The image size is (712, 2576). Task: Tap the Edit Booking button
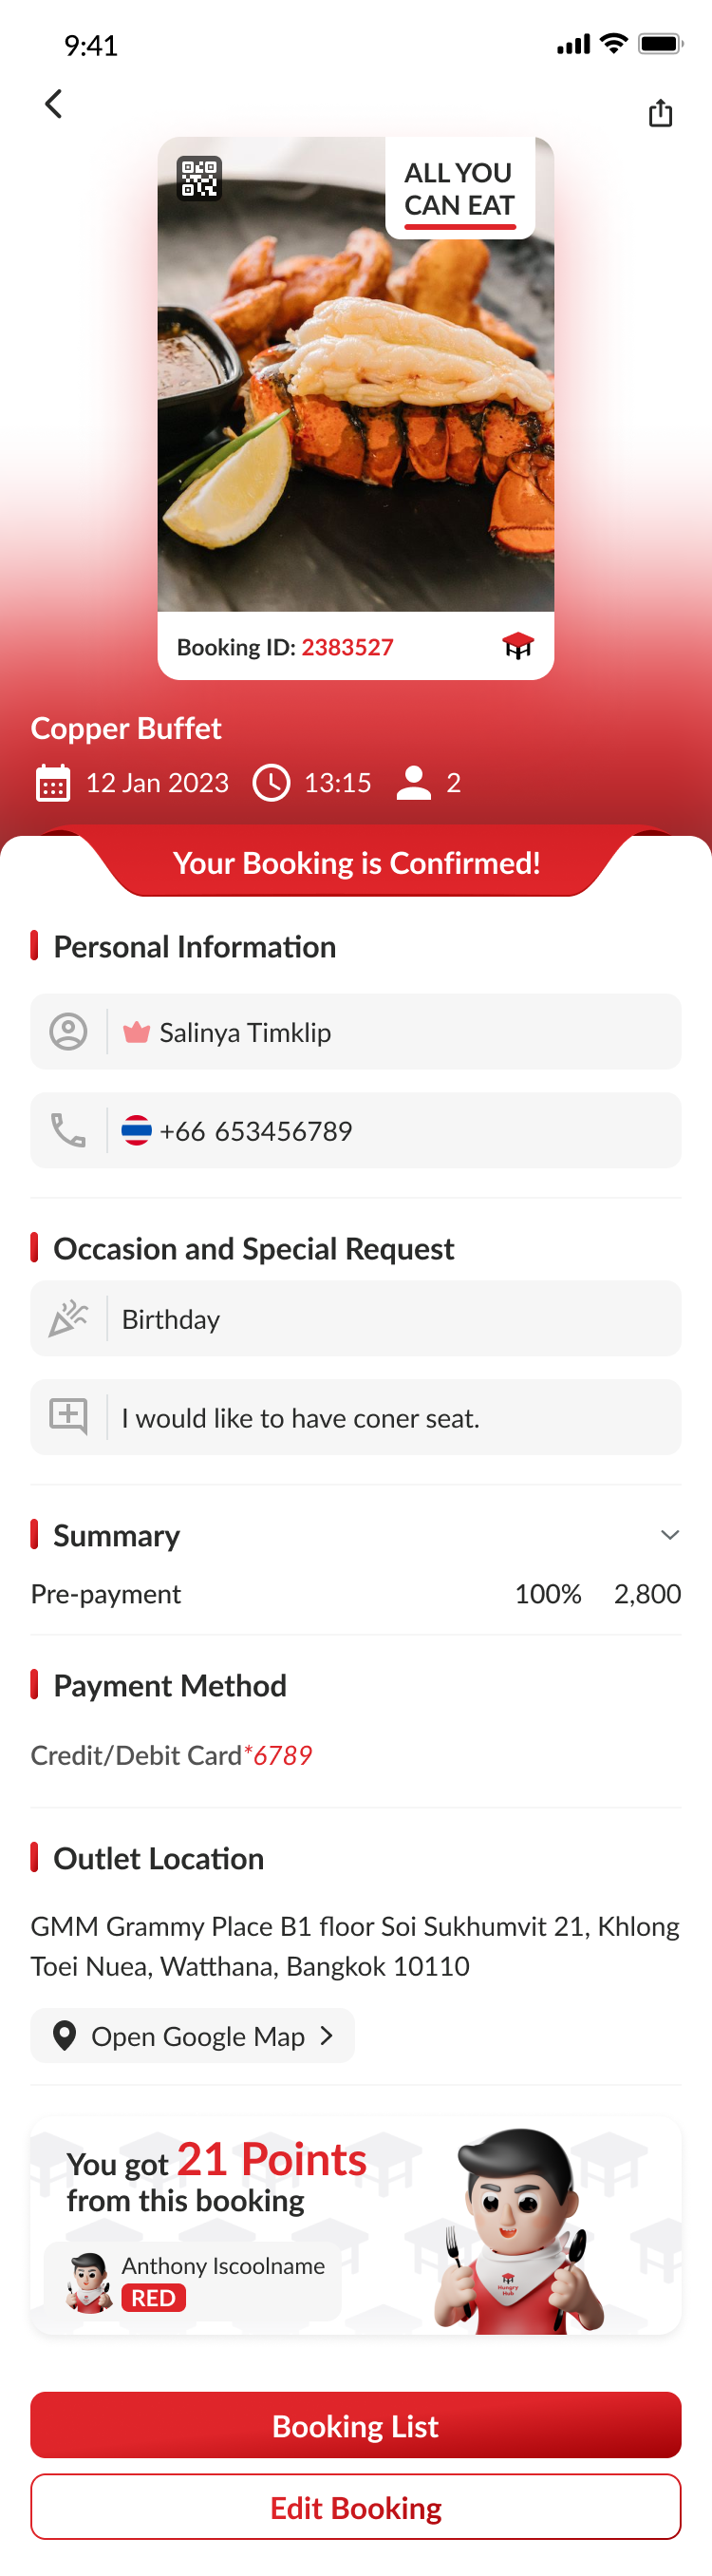(356, 2507)
